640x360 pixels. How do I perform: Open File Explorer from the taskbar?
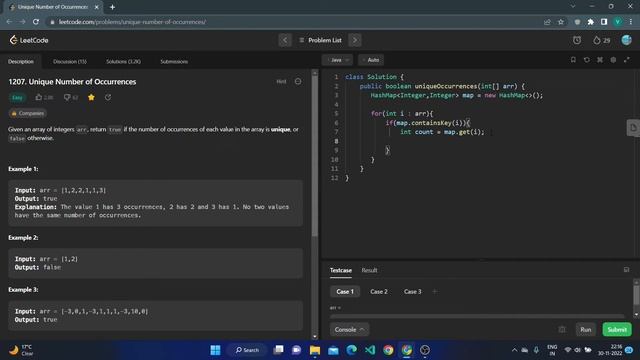click(315, 350)
